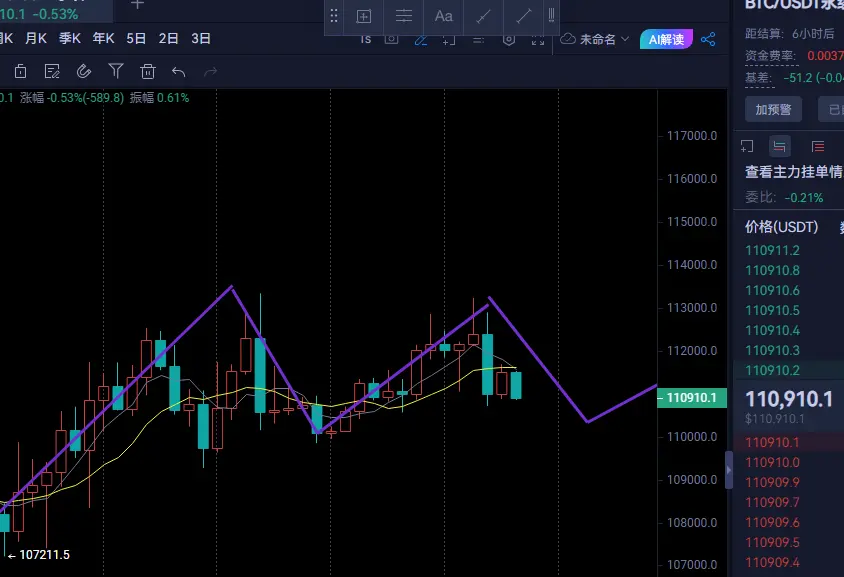Grab the floating drawing toolbar's dotted handle
Screen dimensions: 844x577
click(334, 16)
